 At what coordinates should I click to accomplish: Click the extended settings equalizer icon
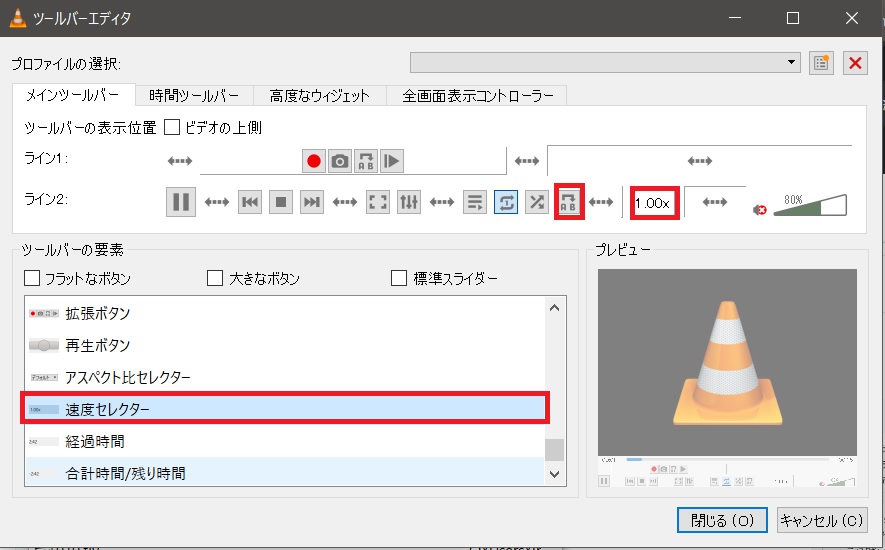tap(409, 202)
